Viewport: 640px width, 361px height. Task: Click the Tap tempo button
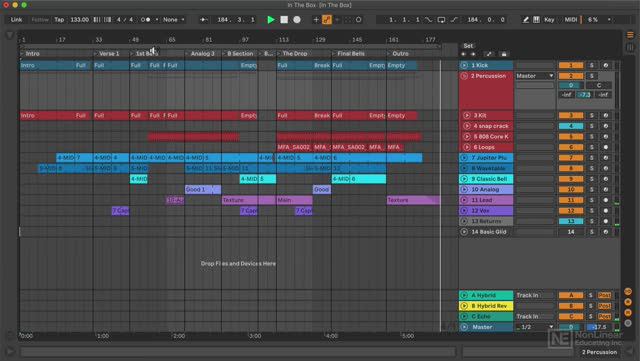pos(59,20)
